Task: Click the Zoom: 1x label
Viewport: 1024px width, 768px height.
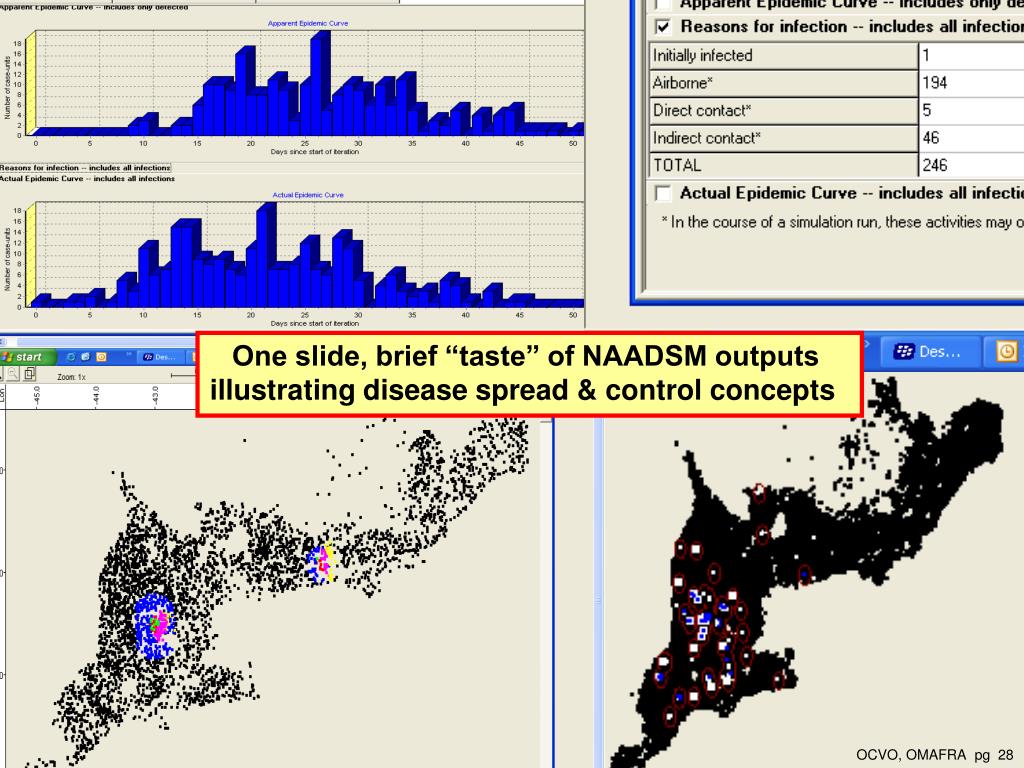Action: pyautogui.click(x=71, y=377)
